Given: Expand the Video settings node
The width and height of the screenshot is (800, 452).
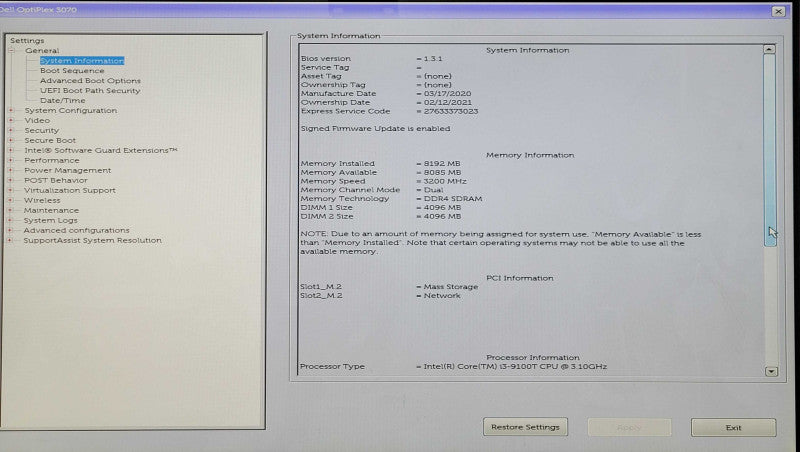Looking at the screenshot, I should point(11,120).
